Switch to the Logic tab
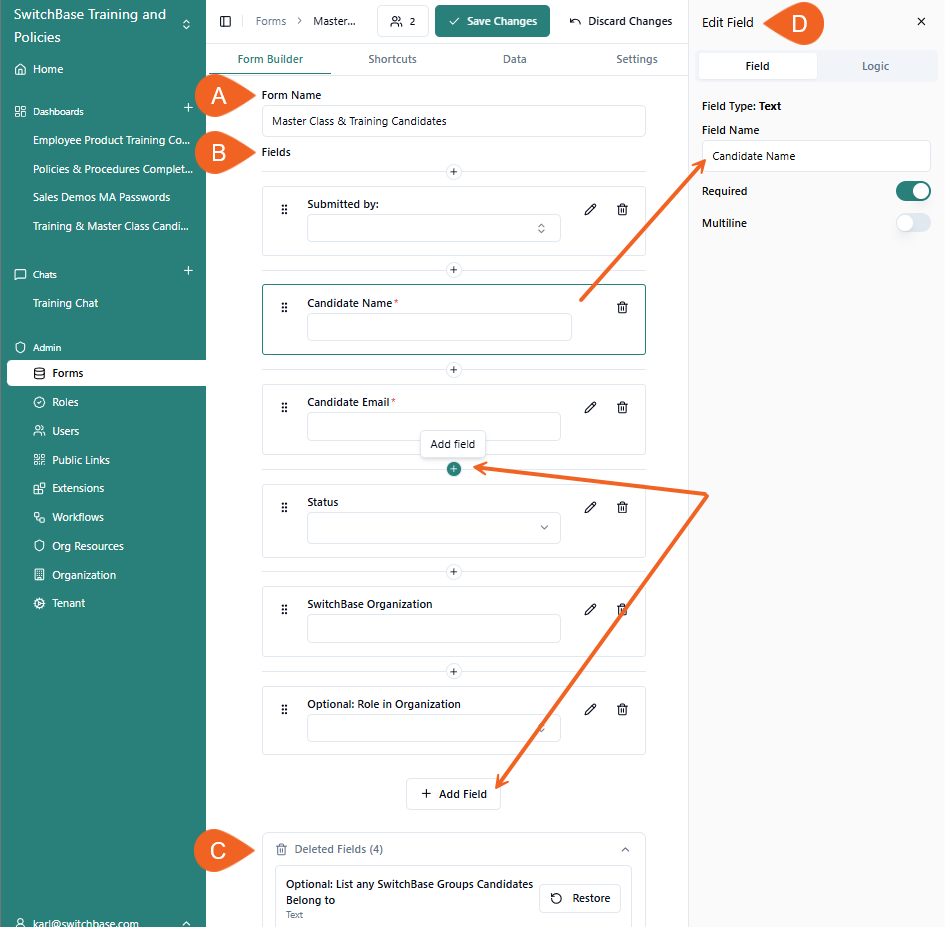 (x=875, y=65)
